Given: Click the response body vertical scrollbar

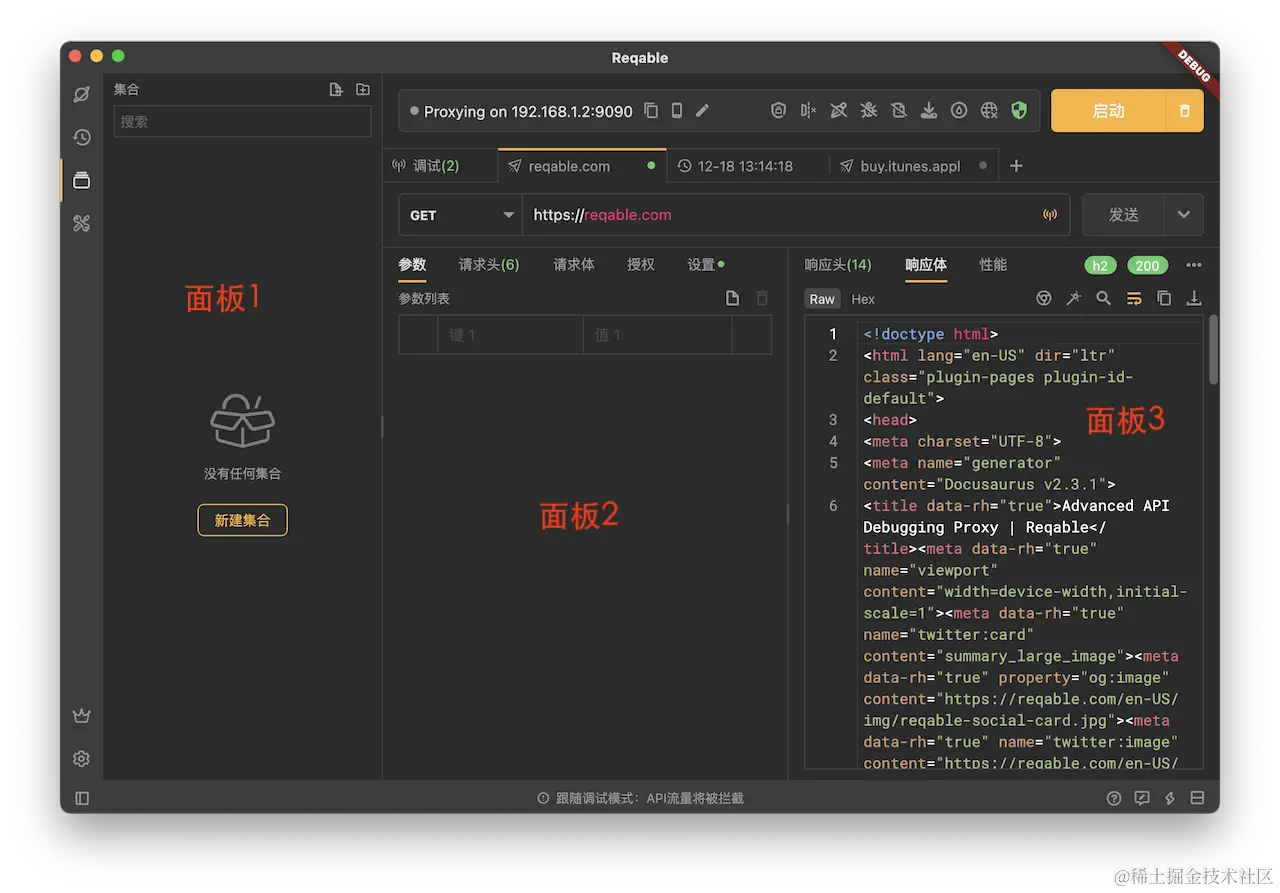Looking at the screenshot, I should [x=1214, y=350].
